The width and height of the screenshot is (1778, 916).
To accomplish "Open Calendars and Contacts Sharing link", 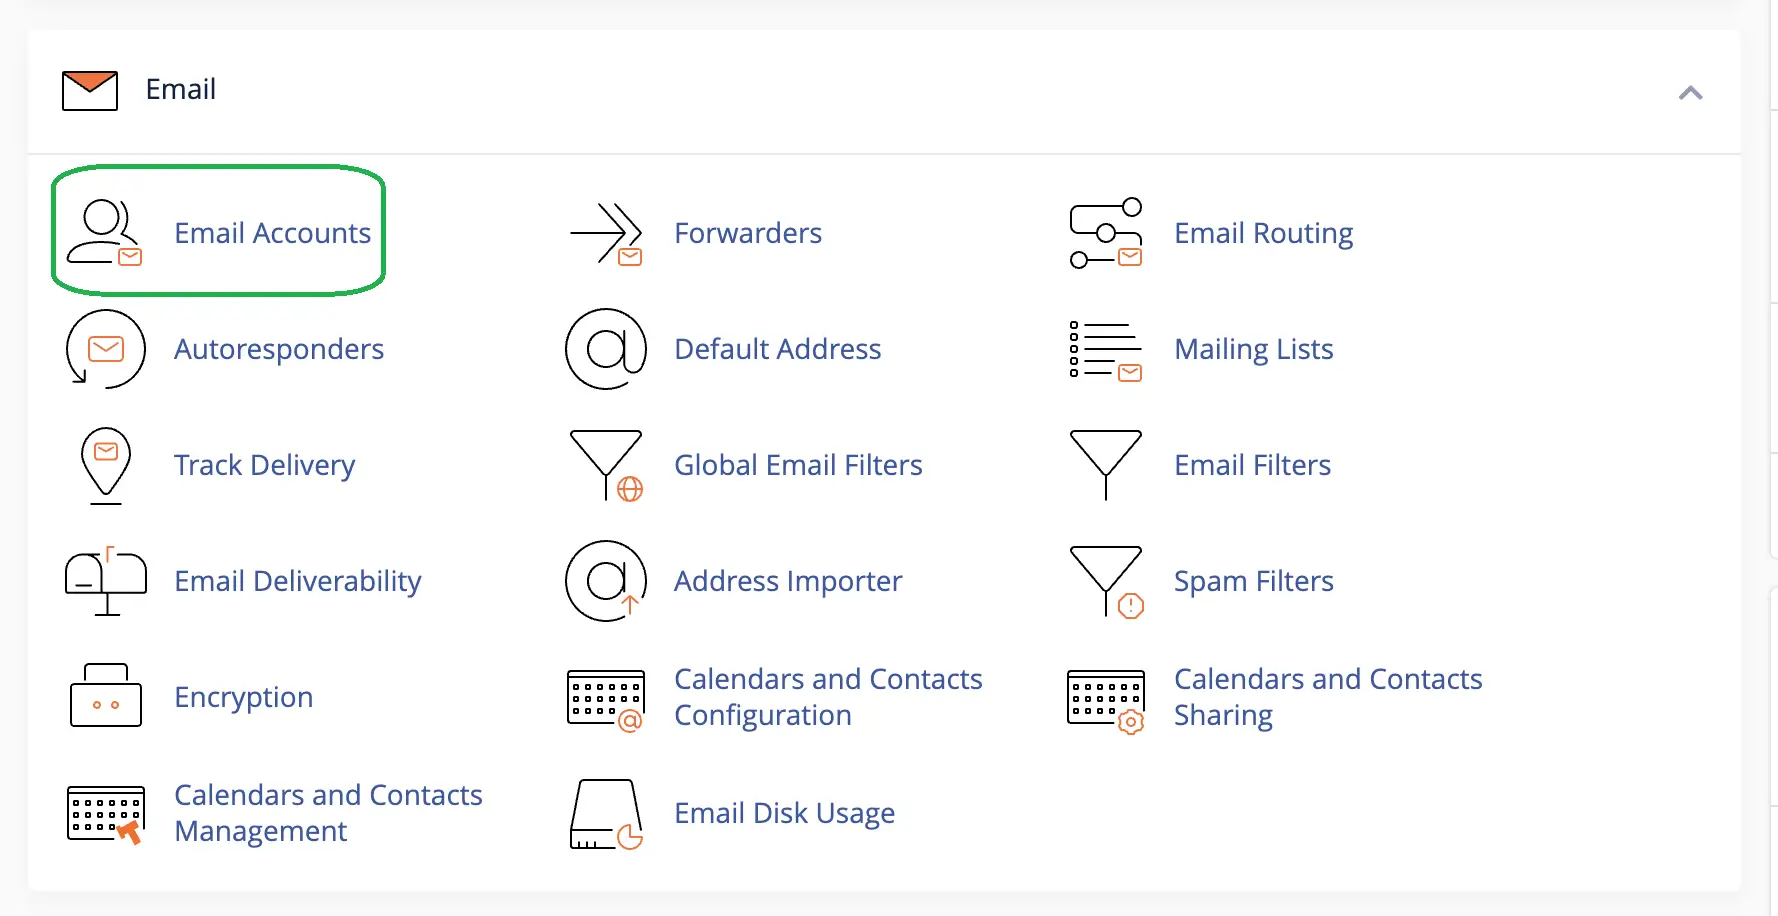I will 1327,697.
